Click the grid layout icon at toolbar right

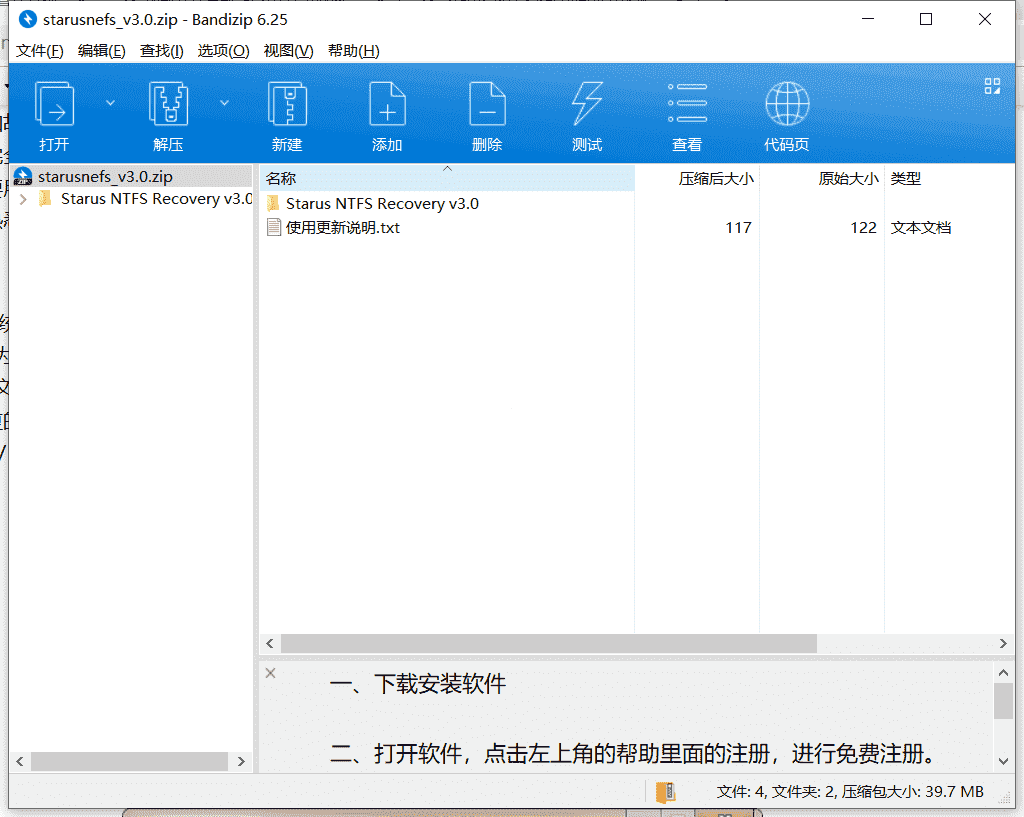coord(992,86)
